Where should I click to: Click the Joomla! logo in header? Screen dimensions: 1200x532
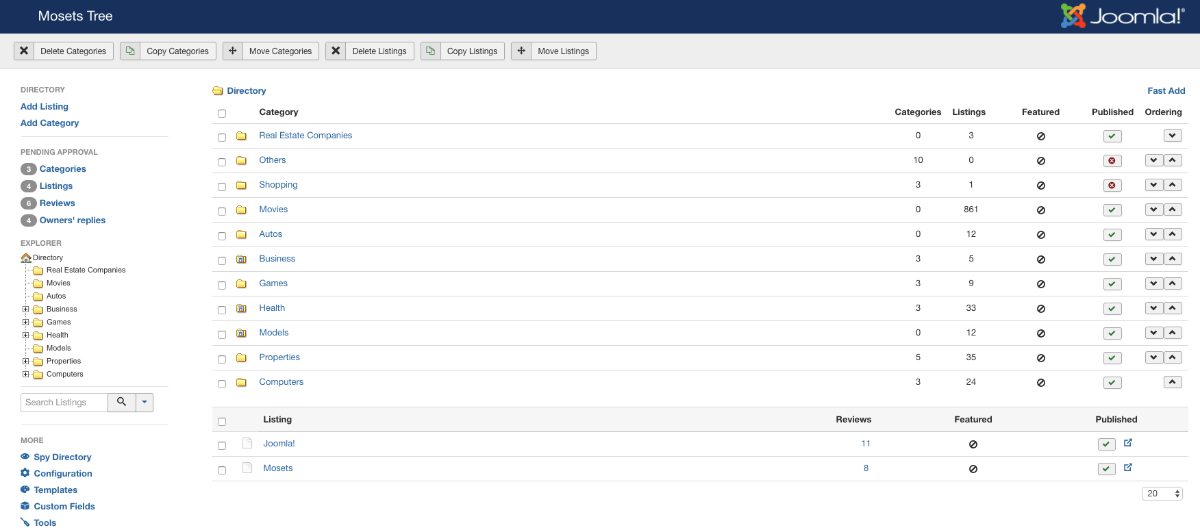(1122, 16)
